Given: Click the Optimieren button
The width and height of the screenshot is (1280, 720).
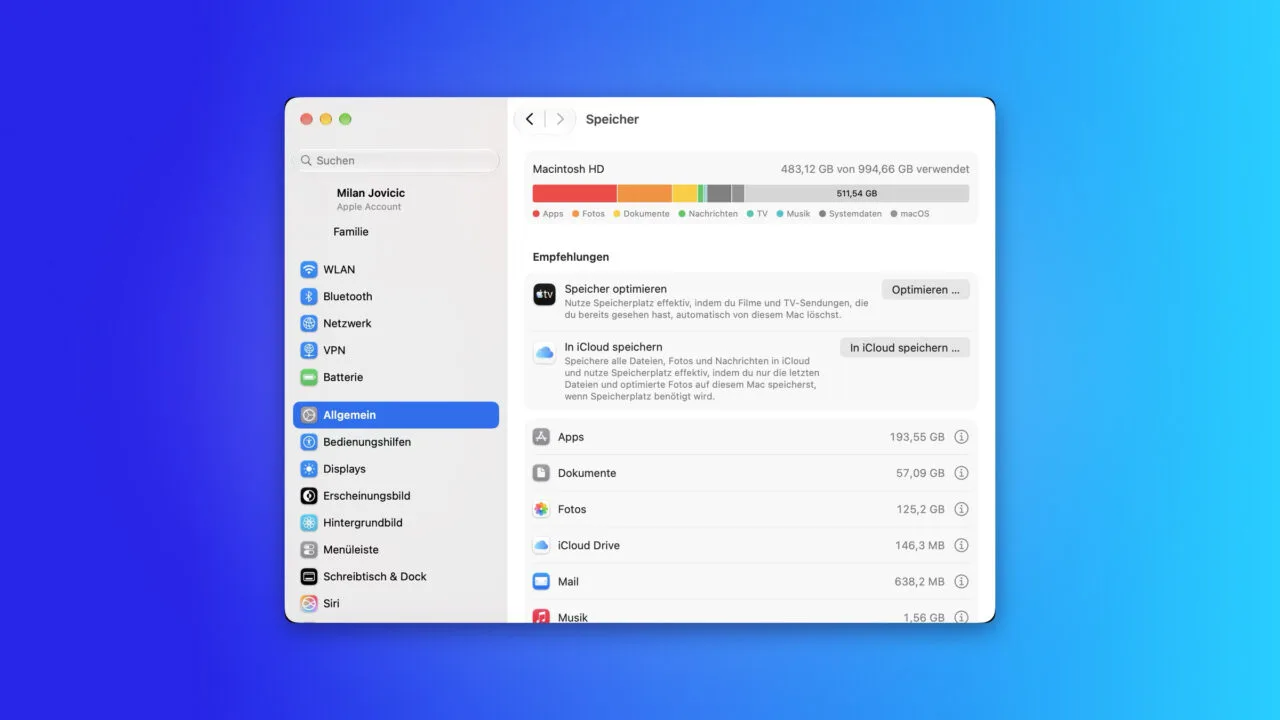Looking at the screenshot, I should coord(925,289).
